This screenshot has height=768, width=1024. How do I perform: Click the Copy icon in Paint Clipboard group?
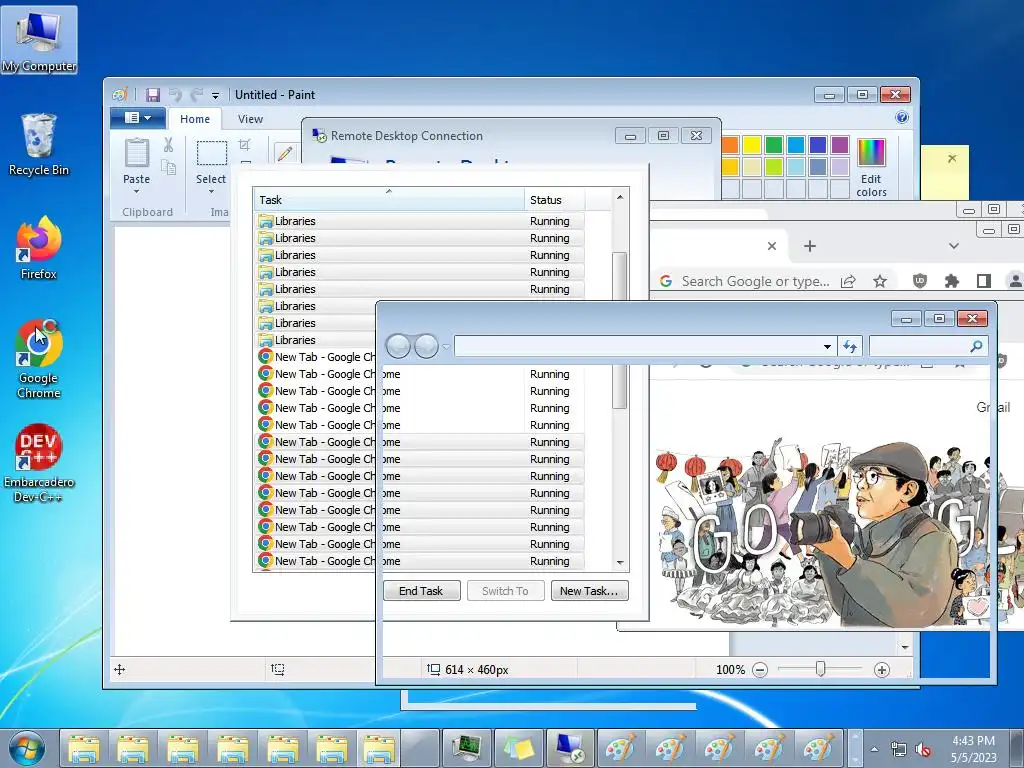click(x=168, y=168)
